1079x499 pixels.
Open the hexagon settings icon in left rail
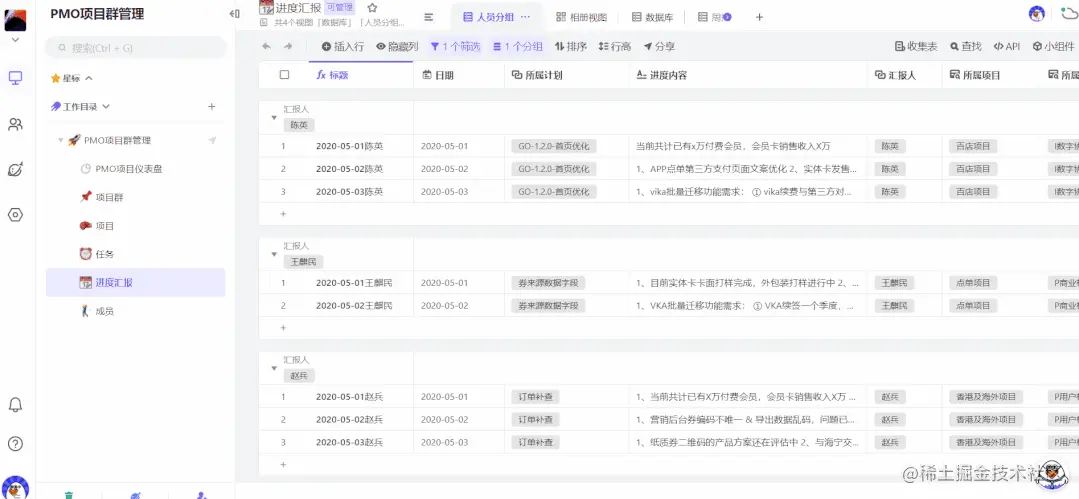click(15, 215)
